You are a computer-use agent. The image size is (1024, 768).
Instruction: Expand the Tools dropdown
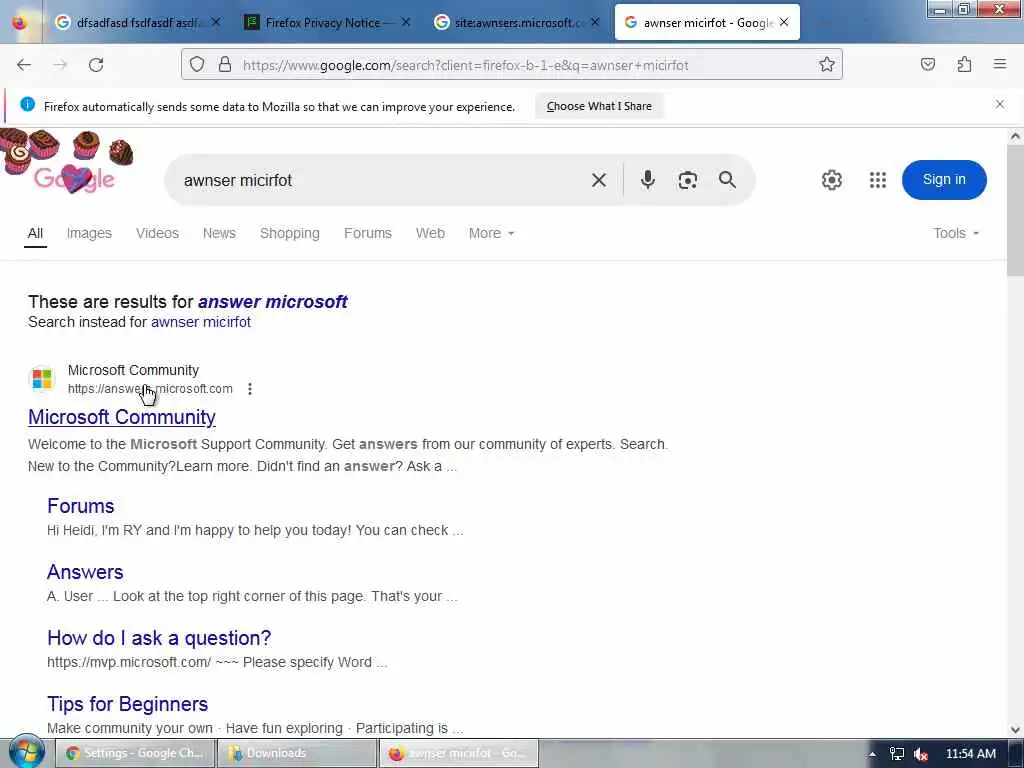pos(955,233)
